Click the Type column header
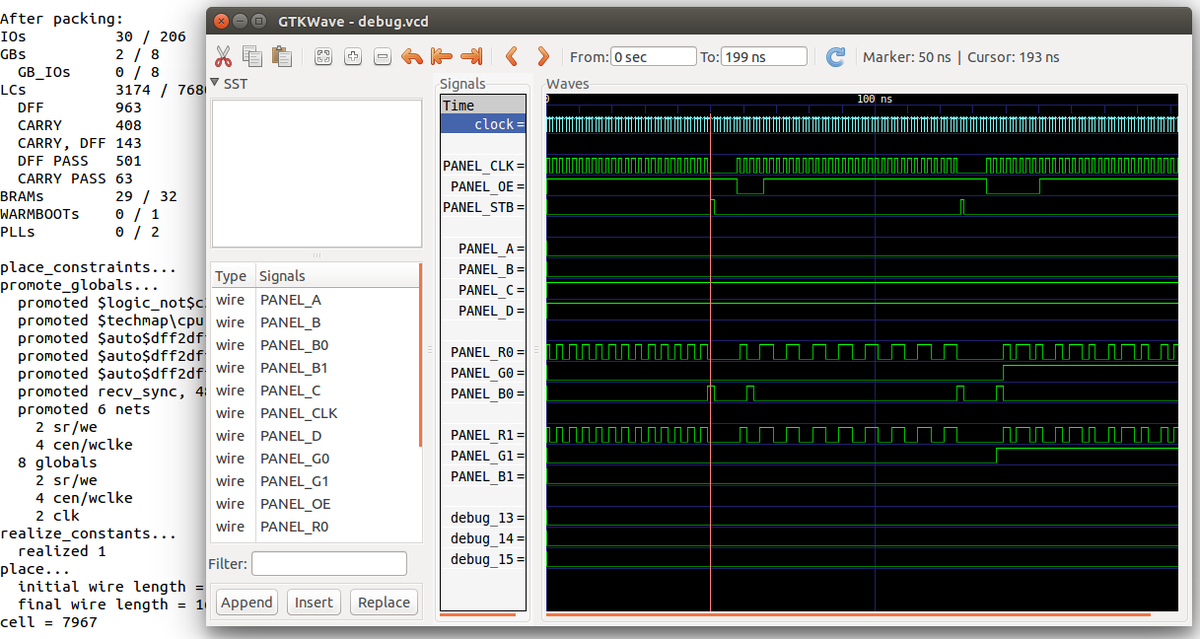The image size is (1200, 639). 231,276
